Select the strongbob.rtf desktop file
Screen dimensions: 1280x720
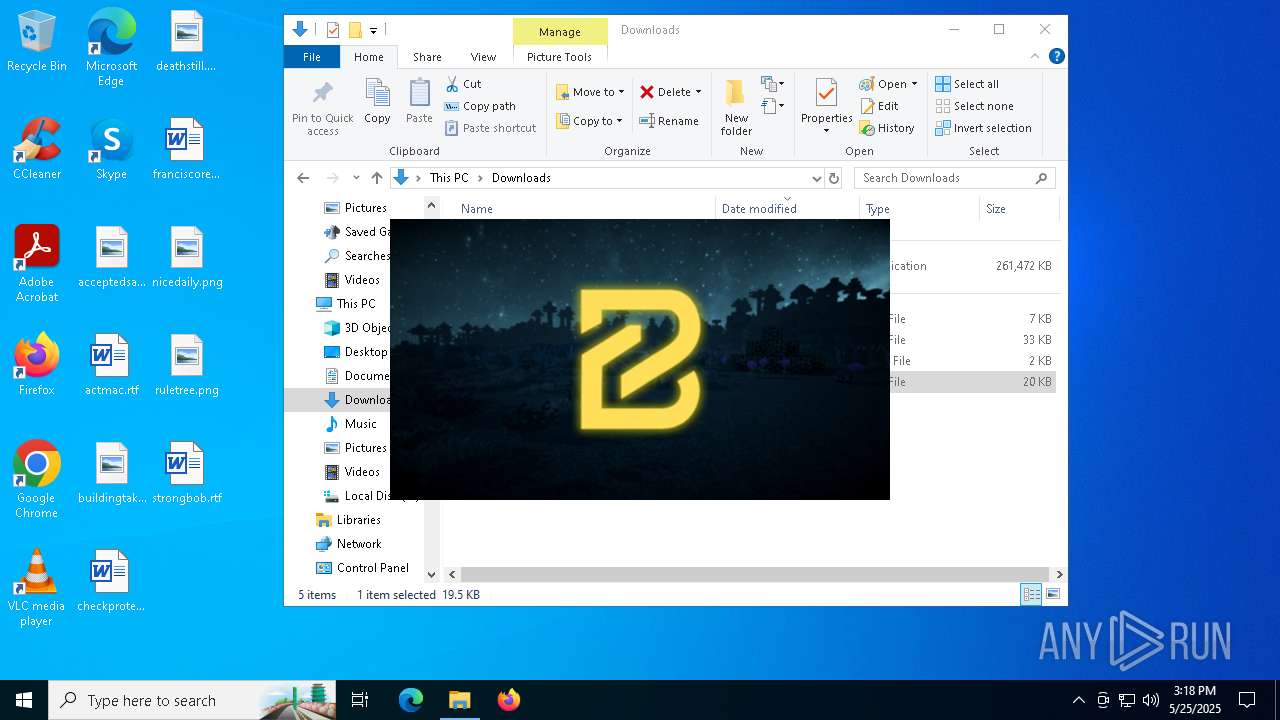[187, 473]
